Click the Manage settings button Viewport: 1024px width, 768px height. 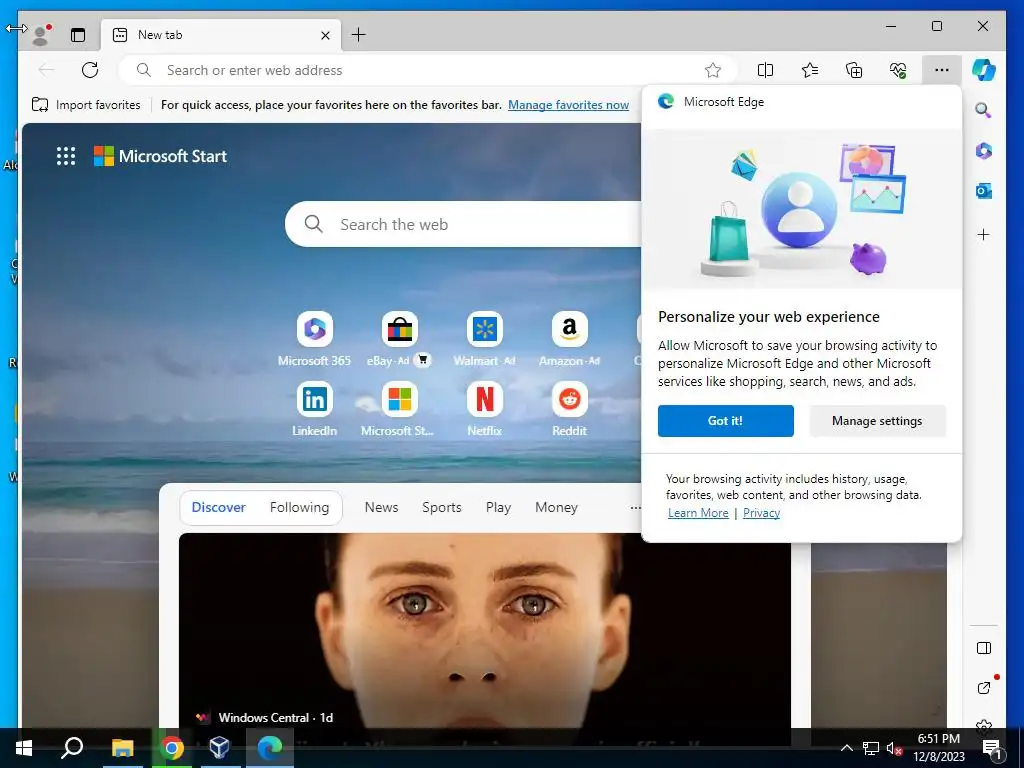877,421
